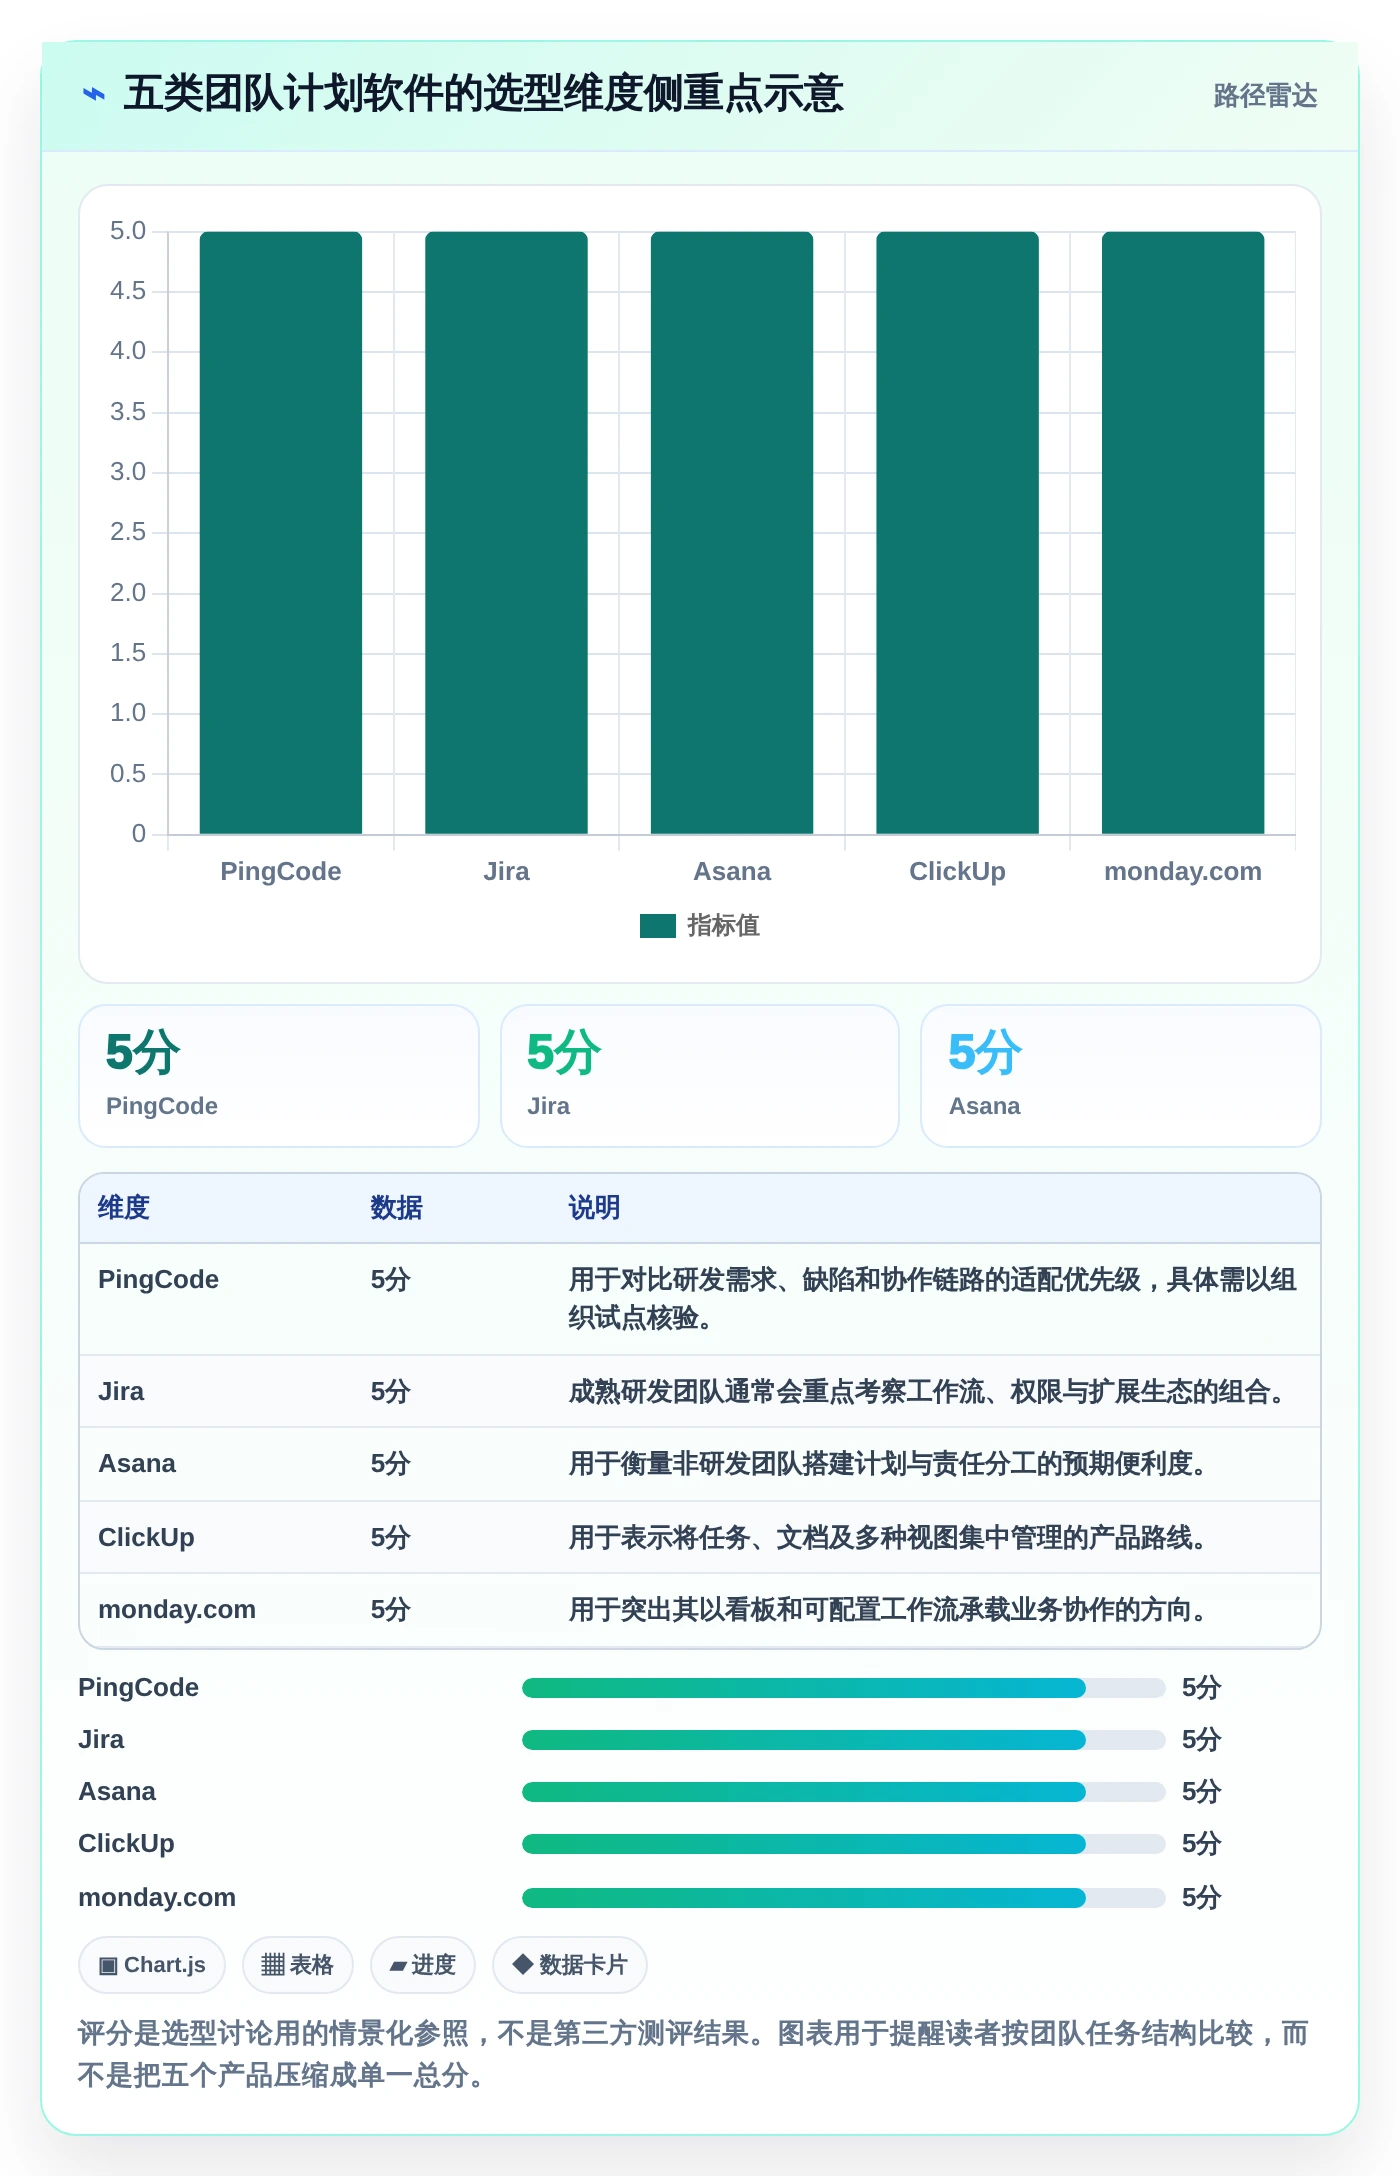
Task: Click the monday.com progress bar
Action: click(844, 1898)
